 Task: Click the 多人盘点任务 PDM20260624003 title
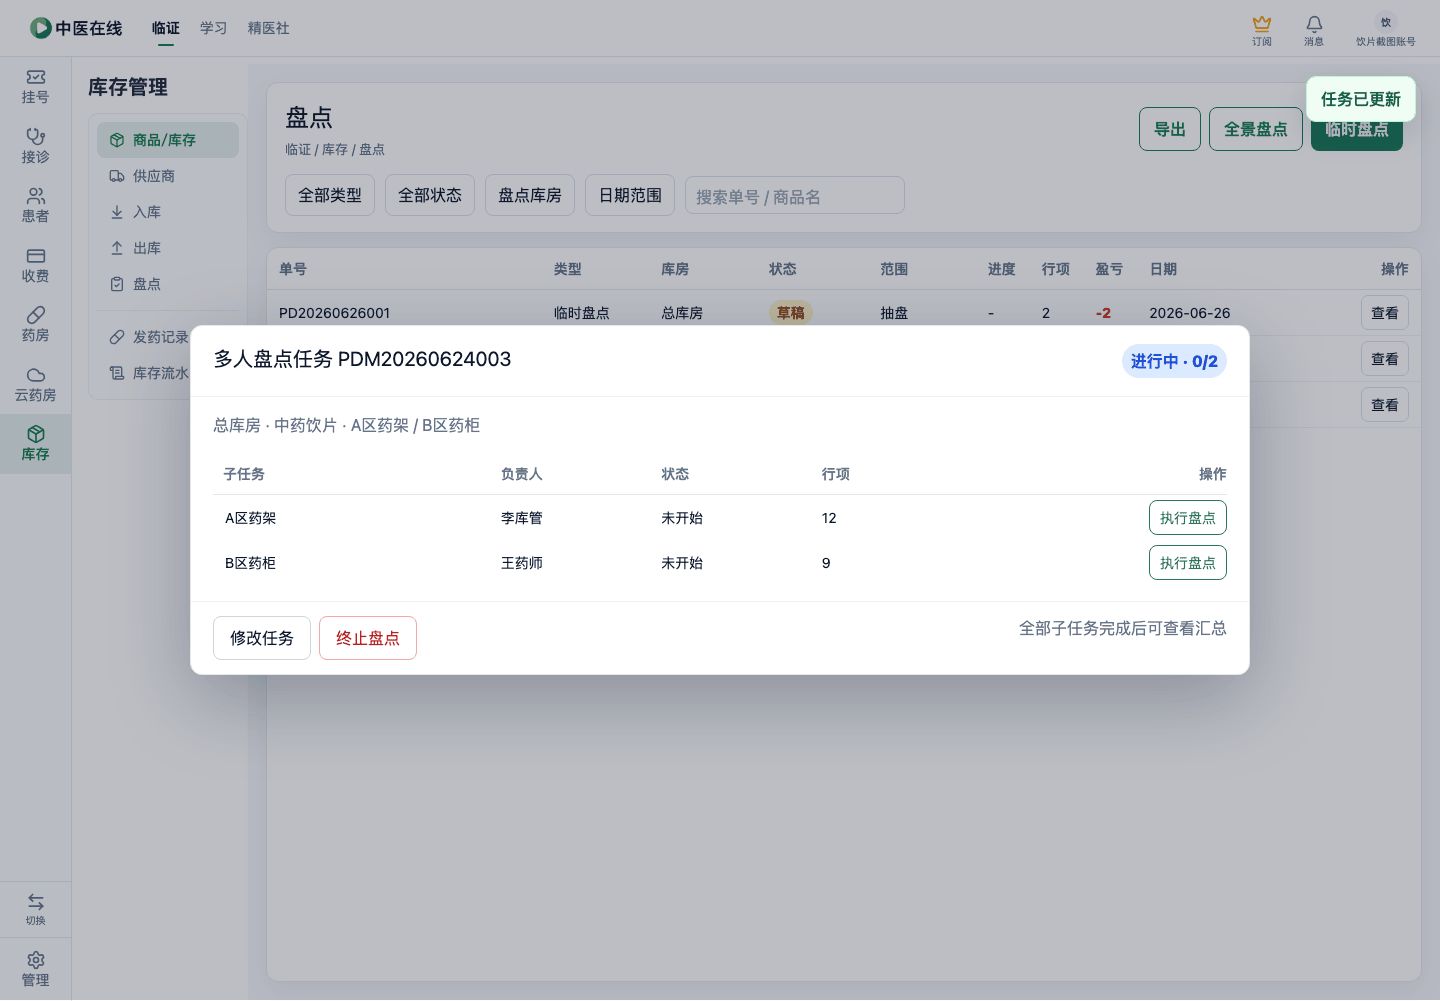362,359
